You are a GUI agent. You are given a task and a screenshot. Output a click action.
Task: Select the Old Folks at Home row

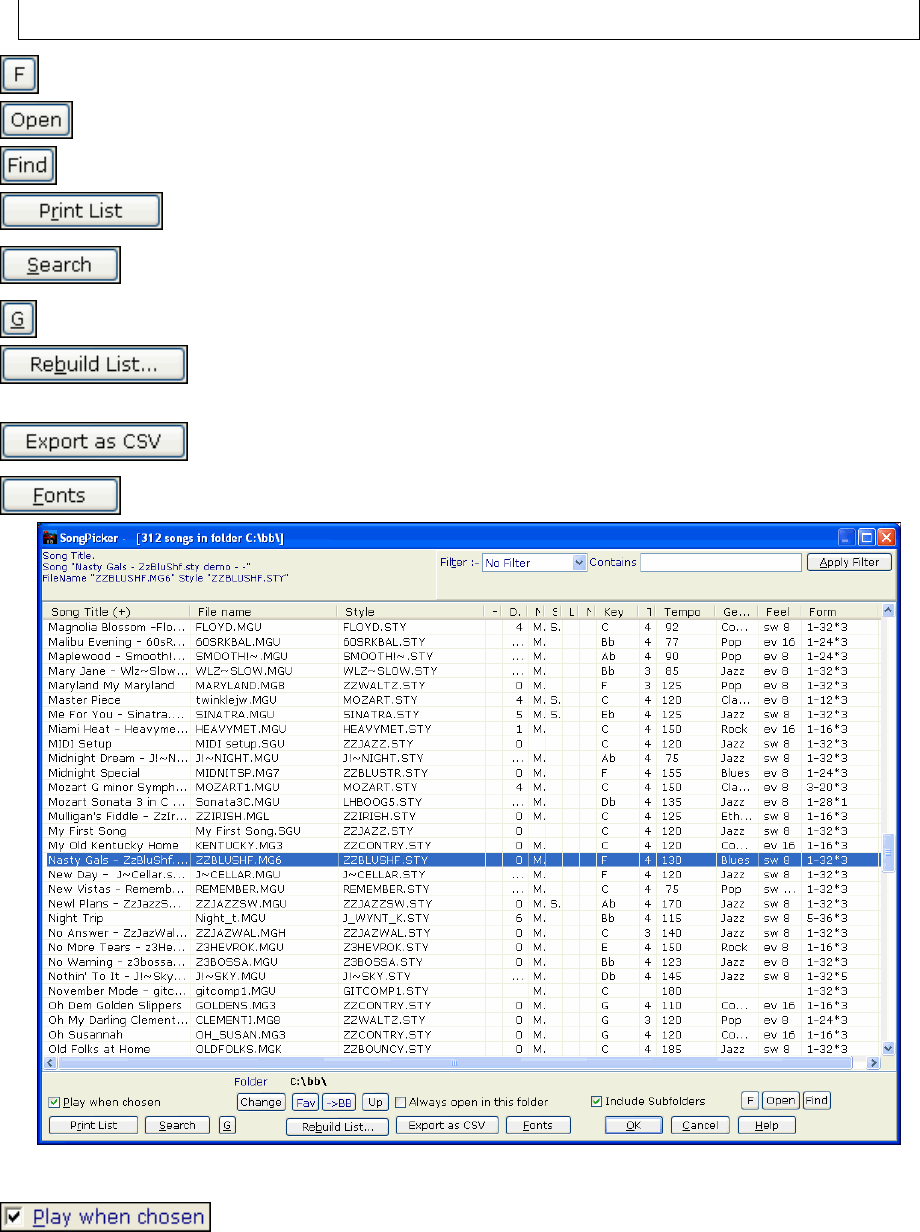coord(462,1048)
